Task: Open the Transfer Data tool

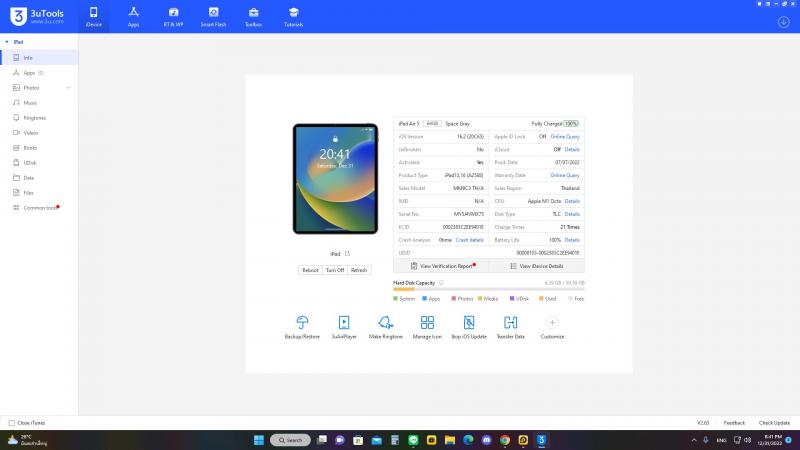Action: (x=511, y=327)
